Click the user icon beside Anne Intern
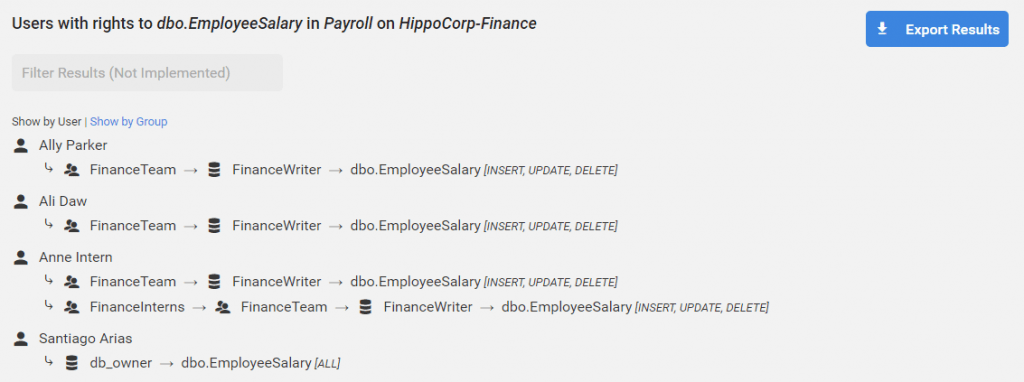1024x382 pixels. pos(21,258)
